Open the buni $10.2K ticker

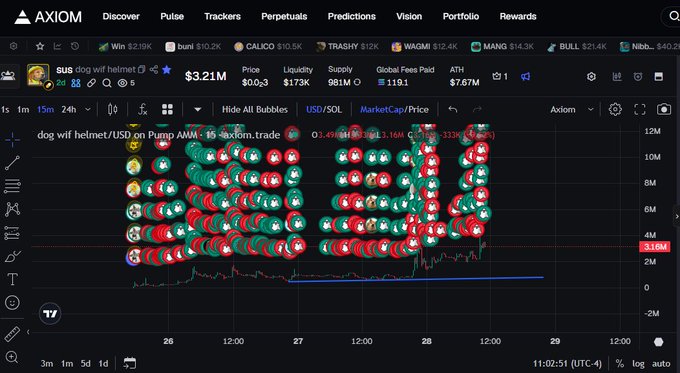click(x=193, y=46)
